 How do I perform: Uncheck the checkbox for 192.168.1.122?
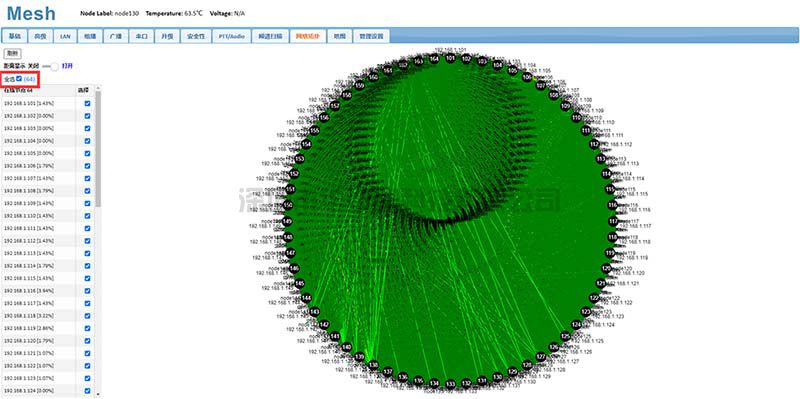87,365
